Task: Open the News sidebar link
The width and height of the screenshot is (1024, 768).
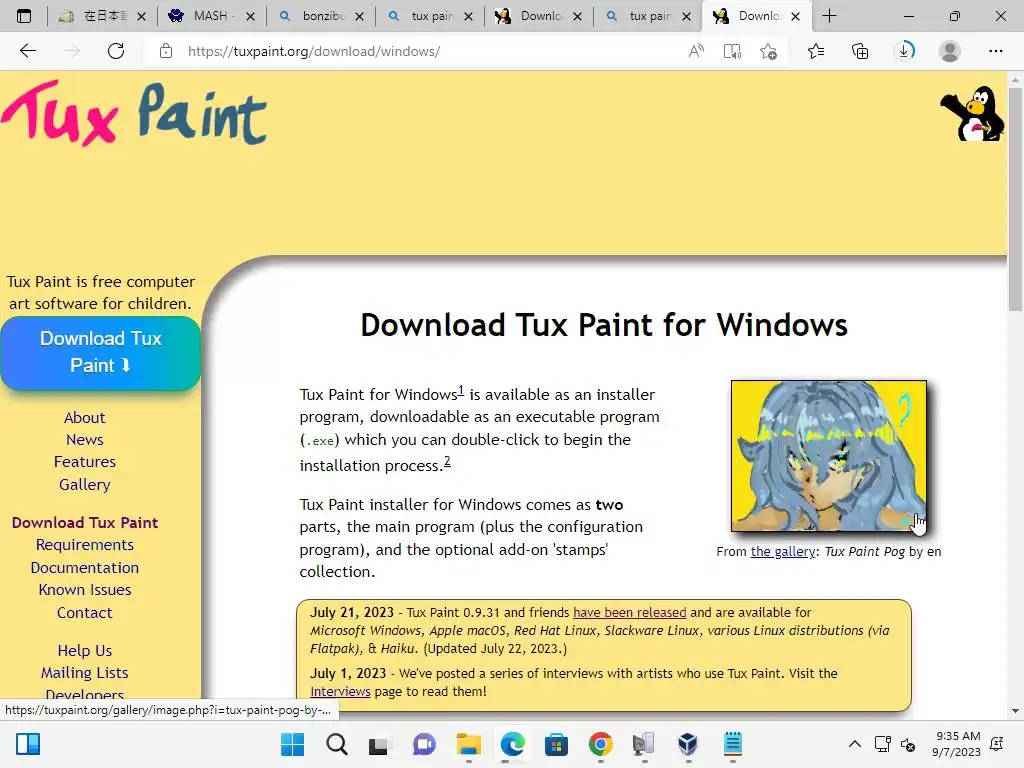Action: coord(84,440)
